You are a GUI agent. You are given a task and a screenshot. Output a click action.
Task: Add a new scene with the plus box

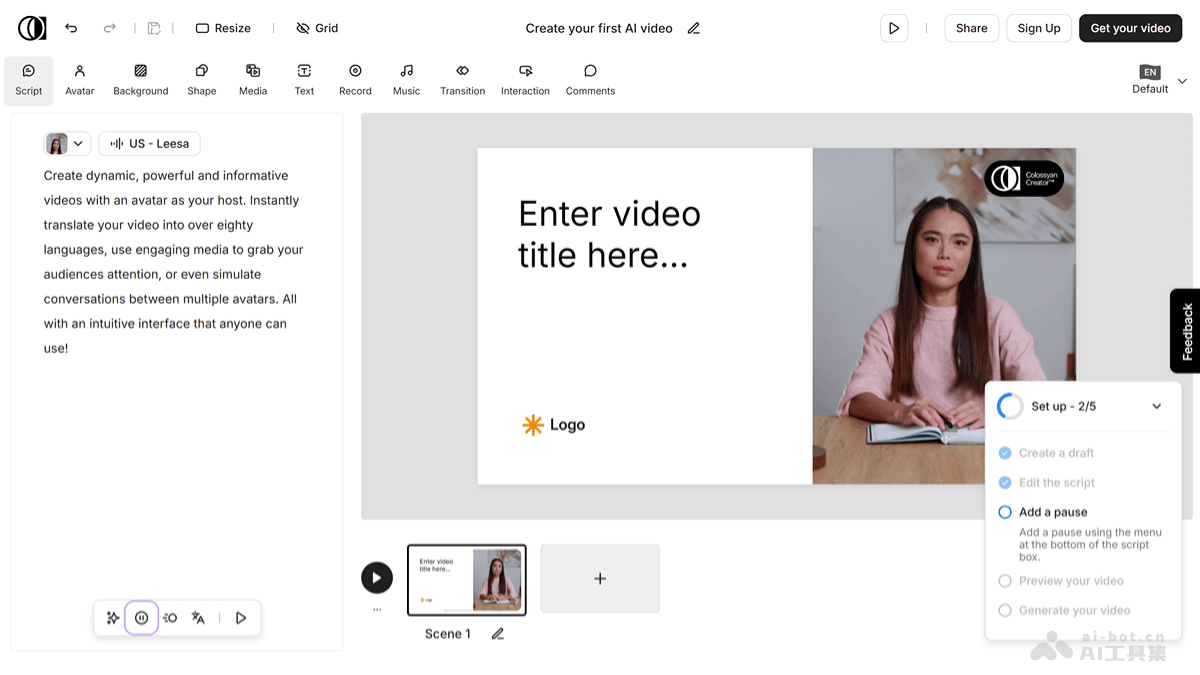(600, 578)
